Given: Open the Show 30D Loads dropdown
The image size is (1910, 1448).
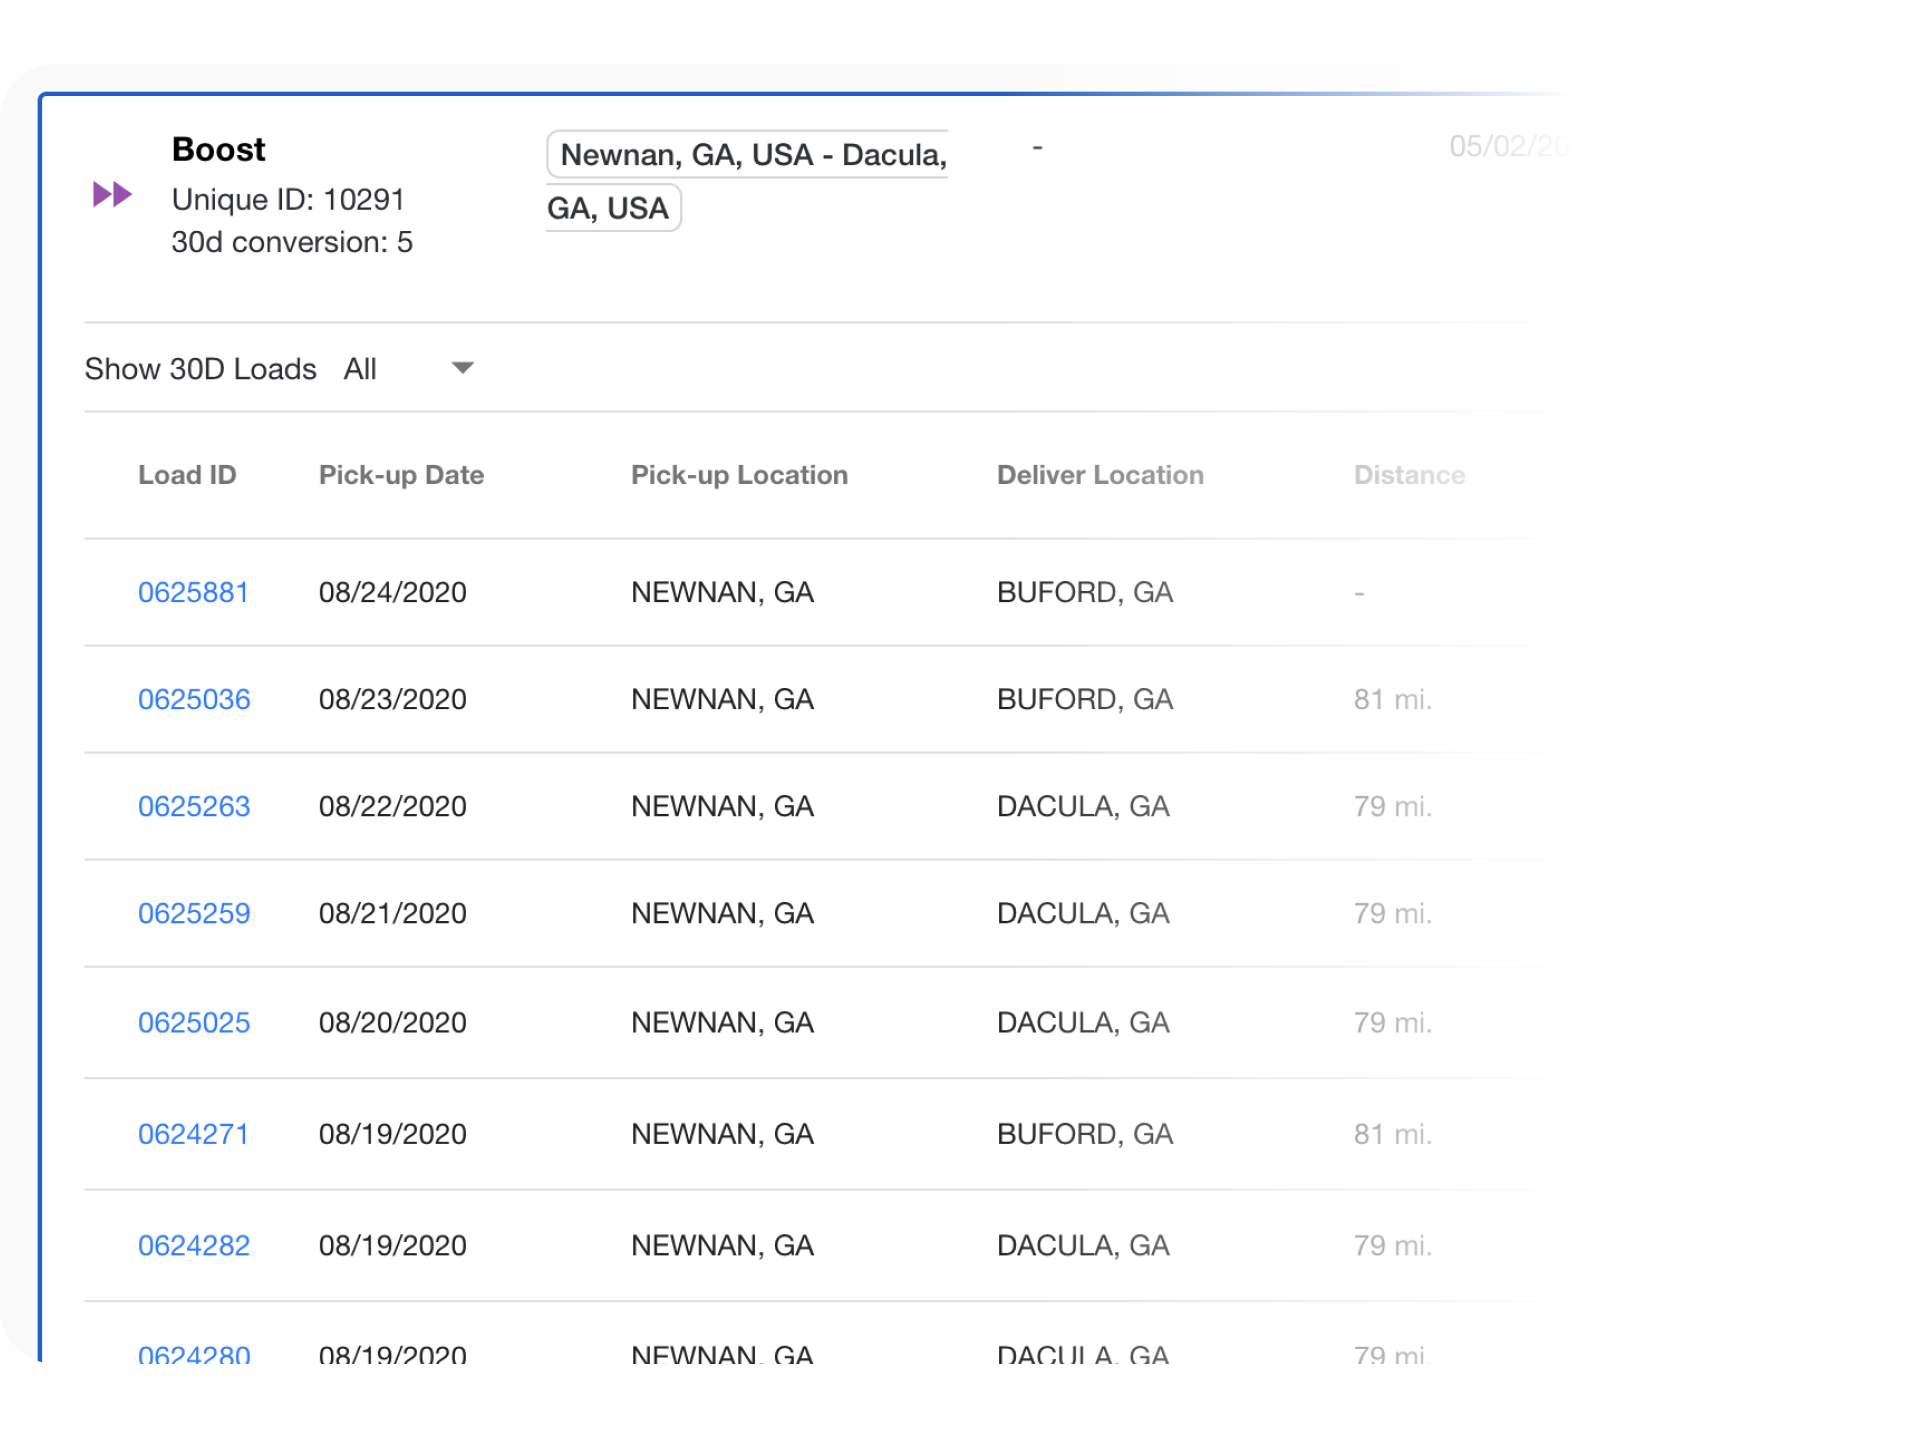Looking at the screenshot, I should tap(409, 369).
